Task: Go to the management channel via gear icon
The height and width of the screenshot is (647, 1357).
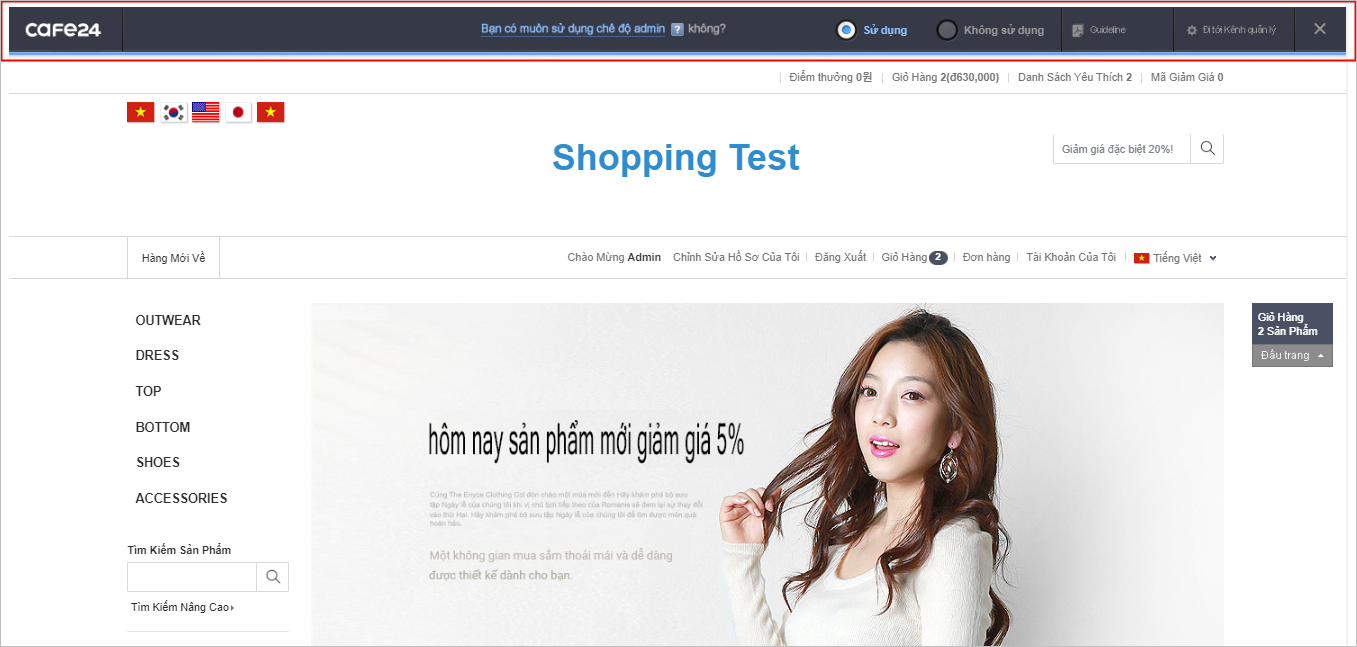Action: click(1191, 30)
